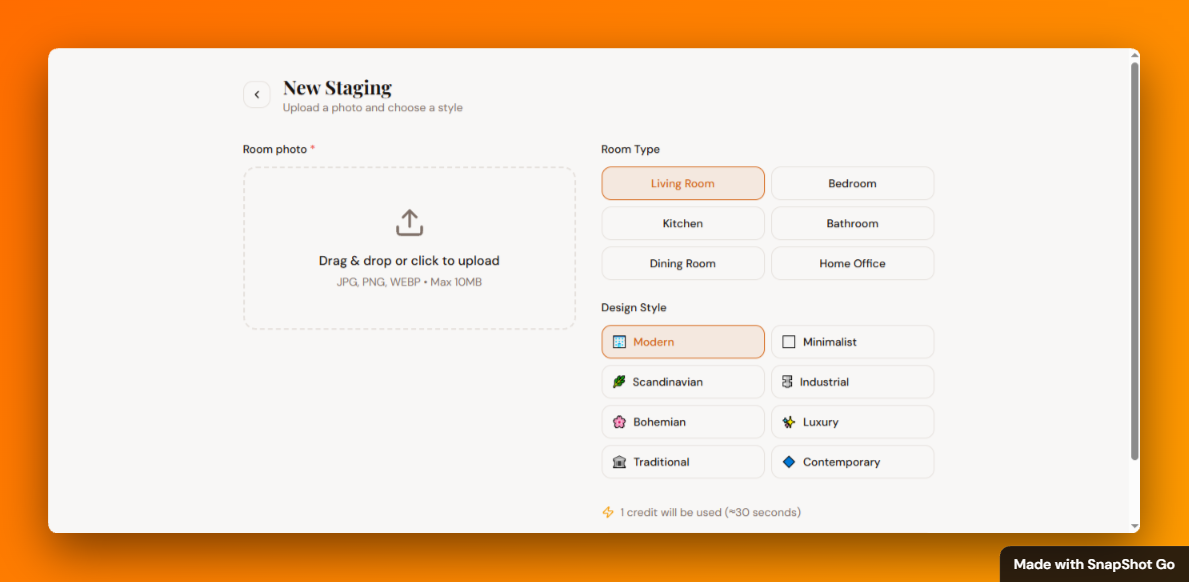1189x582 pixels.
Task: Click the vertical scrollbar on the right
Action: [1133, 290]
